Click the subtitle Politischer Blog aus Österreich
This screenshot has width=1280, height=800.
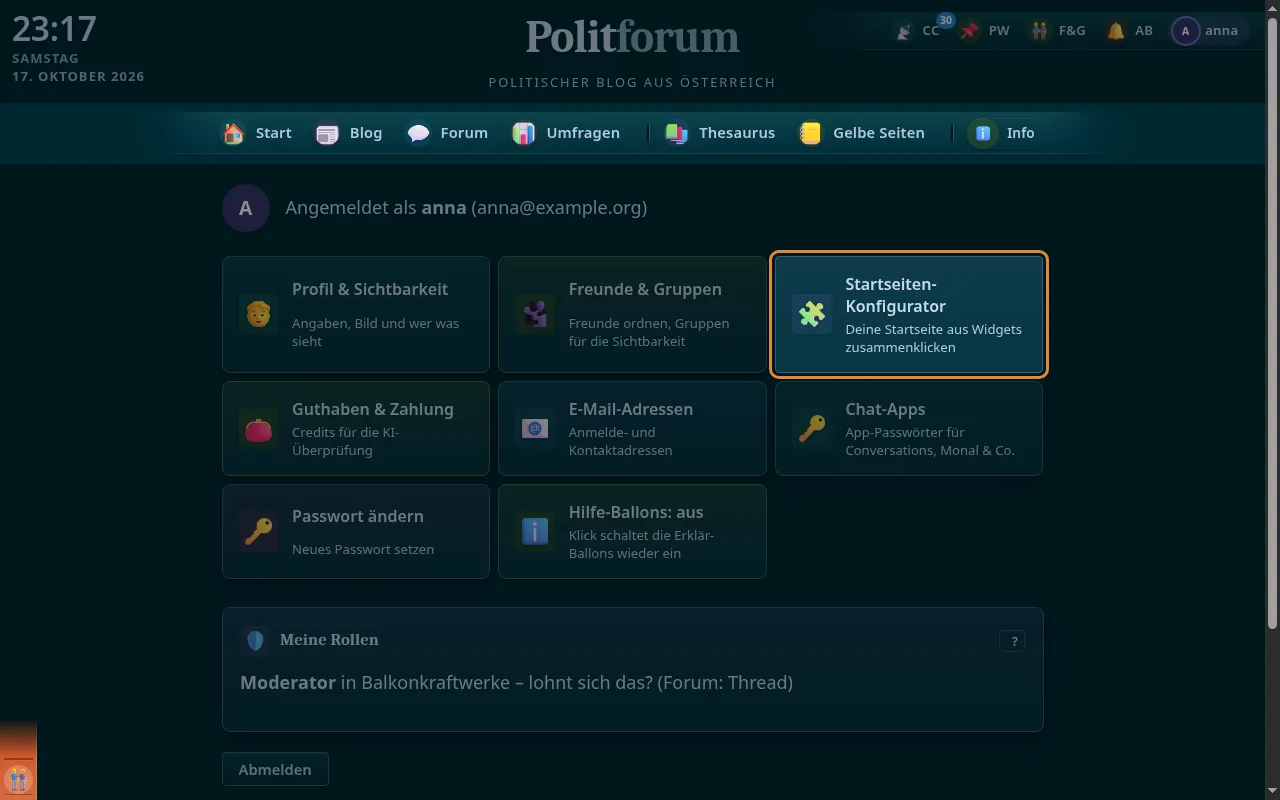point(632,82)
